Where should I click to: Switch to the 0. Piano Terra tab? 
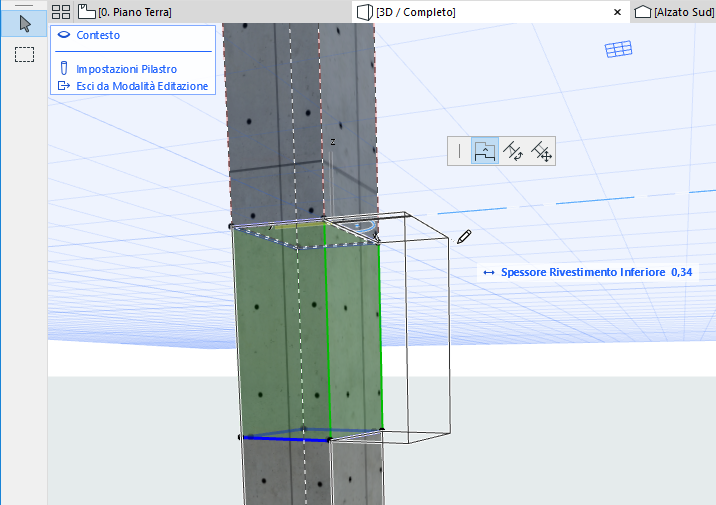click(x=135, y=12)
